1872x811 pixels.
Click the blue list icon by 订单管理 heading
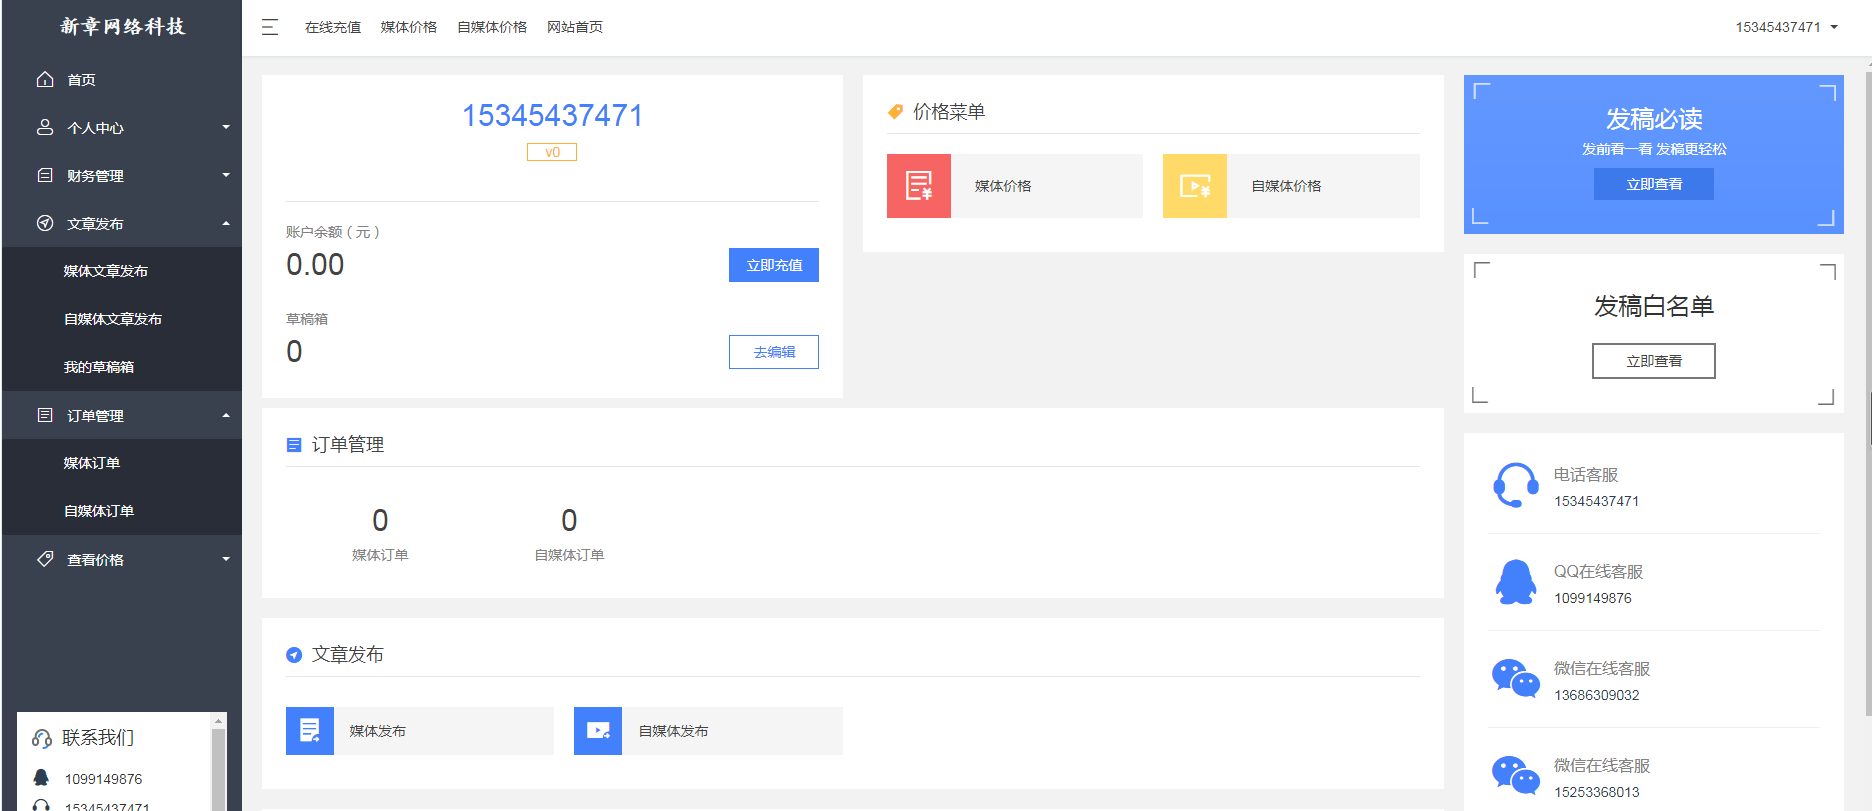[x=294, y=445]
